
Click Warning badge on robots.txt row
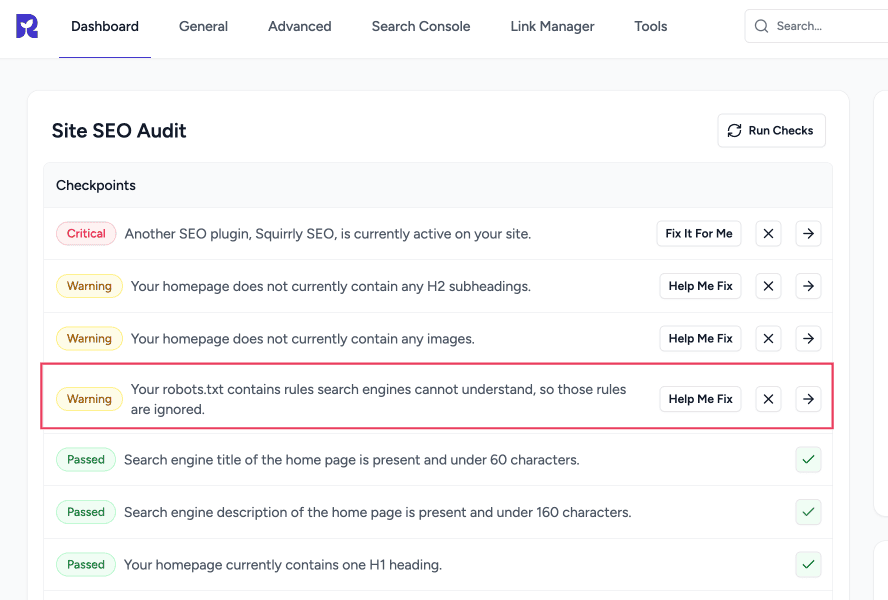click(89, 399)
